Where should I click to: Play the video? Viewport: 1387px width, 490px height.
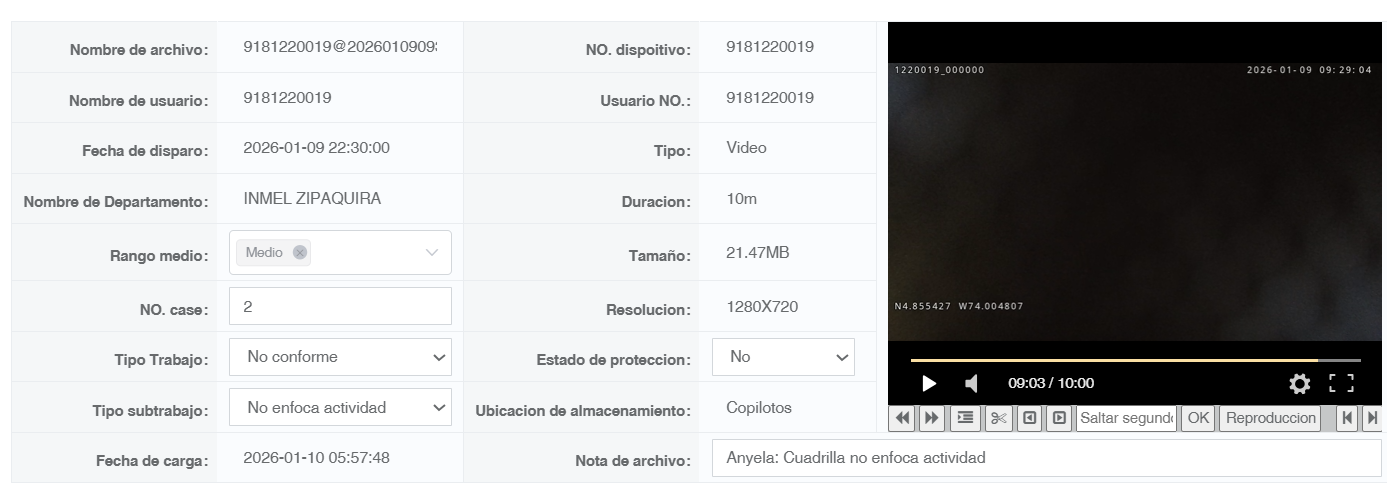point(929,383)
